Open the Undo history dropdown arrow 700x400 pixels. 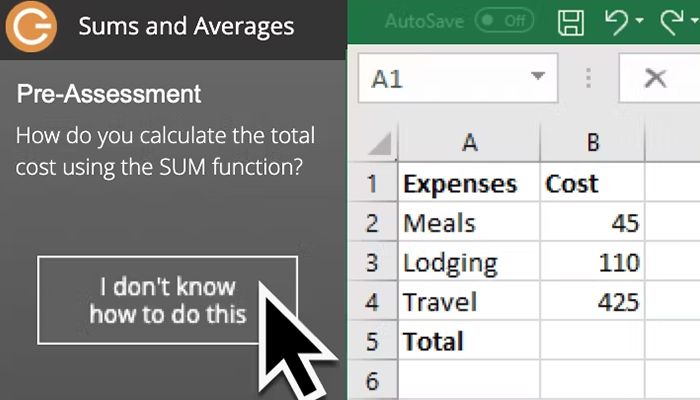(639, 21)
